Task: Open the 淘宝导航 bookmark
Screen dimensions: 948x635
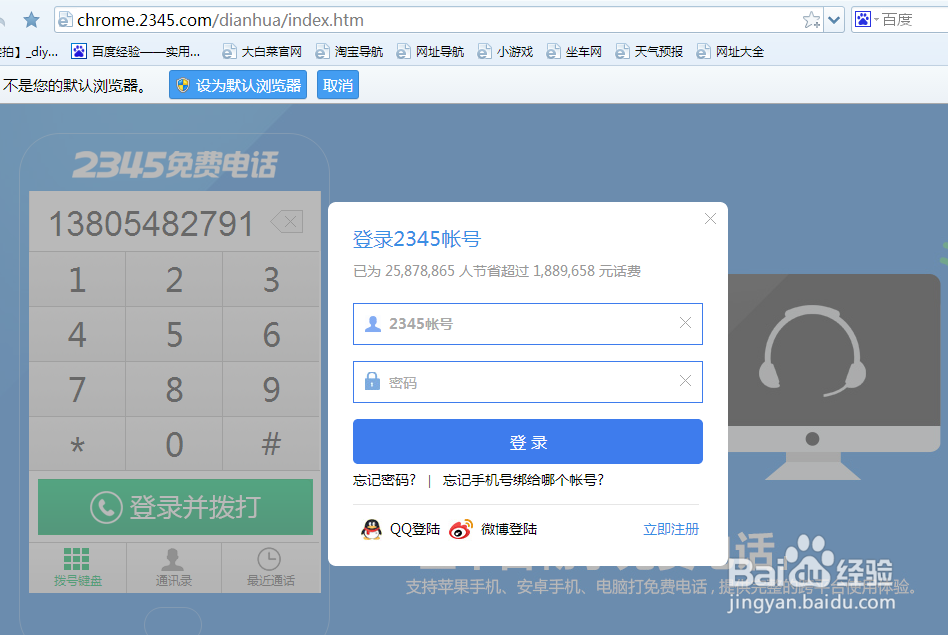Action: [349, 51]
